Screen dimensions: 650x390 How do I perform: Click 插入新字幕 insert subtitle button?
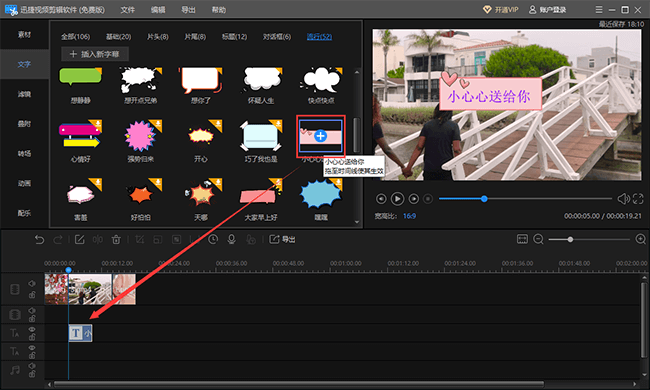95,54
